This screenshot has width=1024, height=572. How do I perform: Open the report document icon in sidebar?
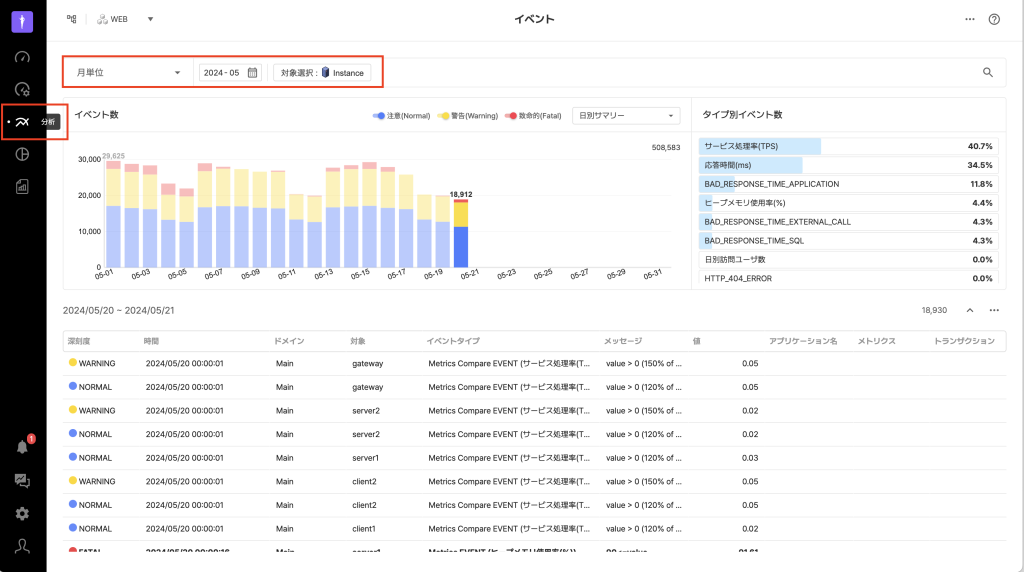pos(22,186)
